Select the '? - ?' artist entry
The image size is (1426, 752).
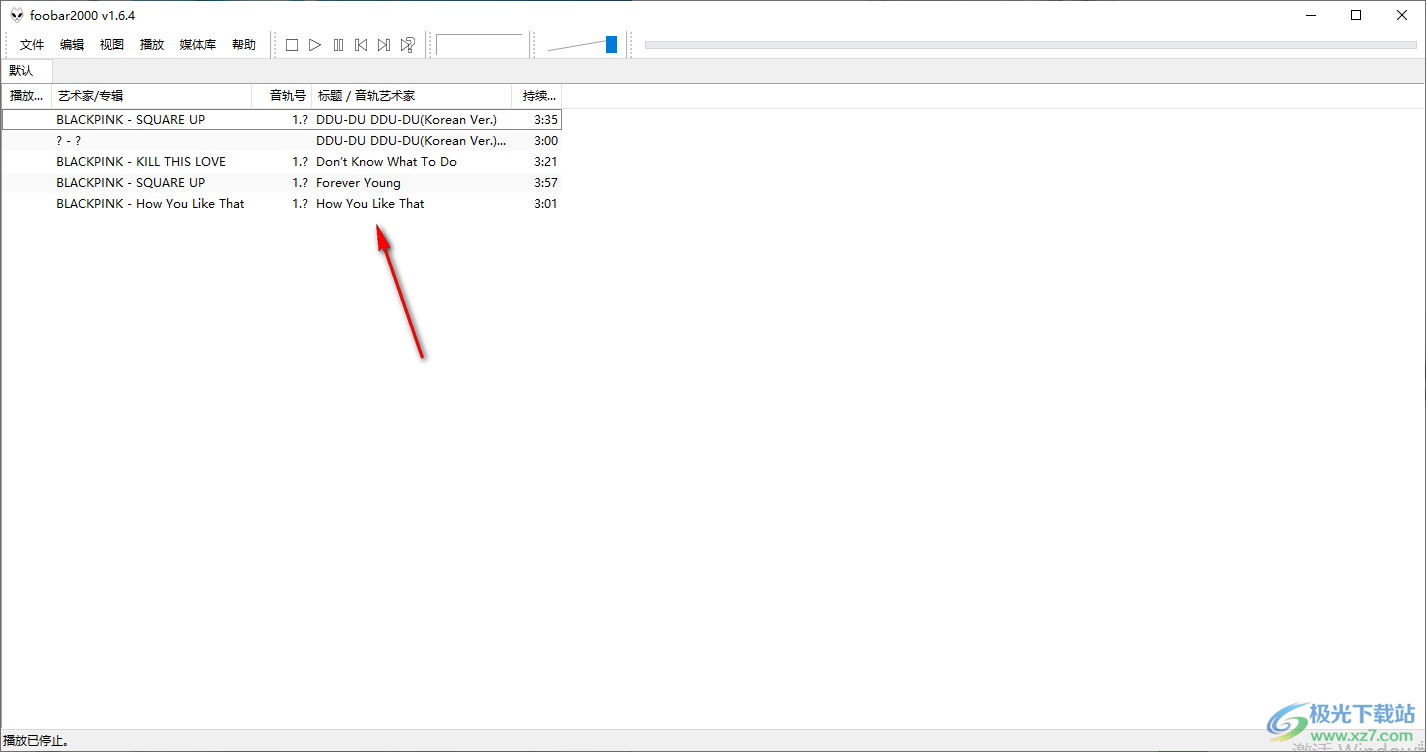coord(69,141)
